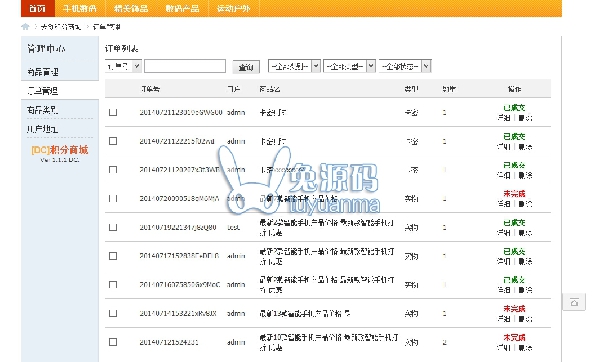Open details for order 2014072112221
600x362 pixels.
click(x=504, y=147)
